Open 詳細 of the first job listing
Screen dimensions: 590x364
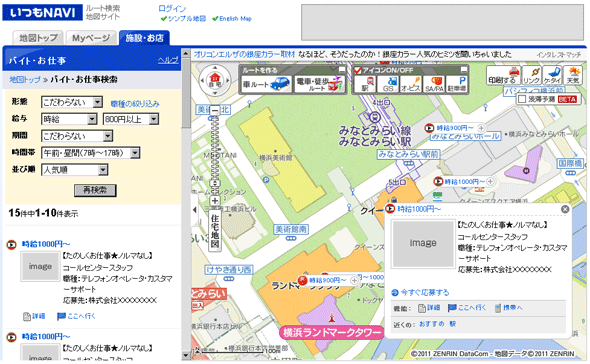(34, 316)
